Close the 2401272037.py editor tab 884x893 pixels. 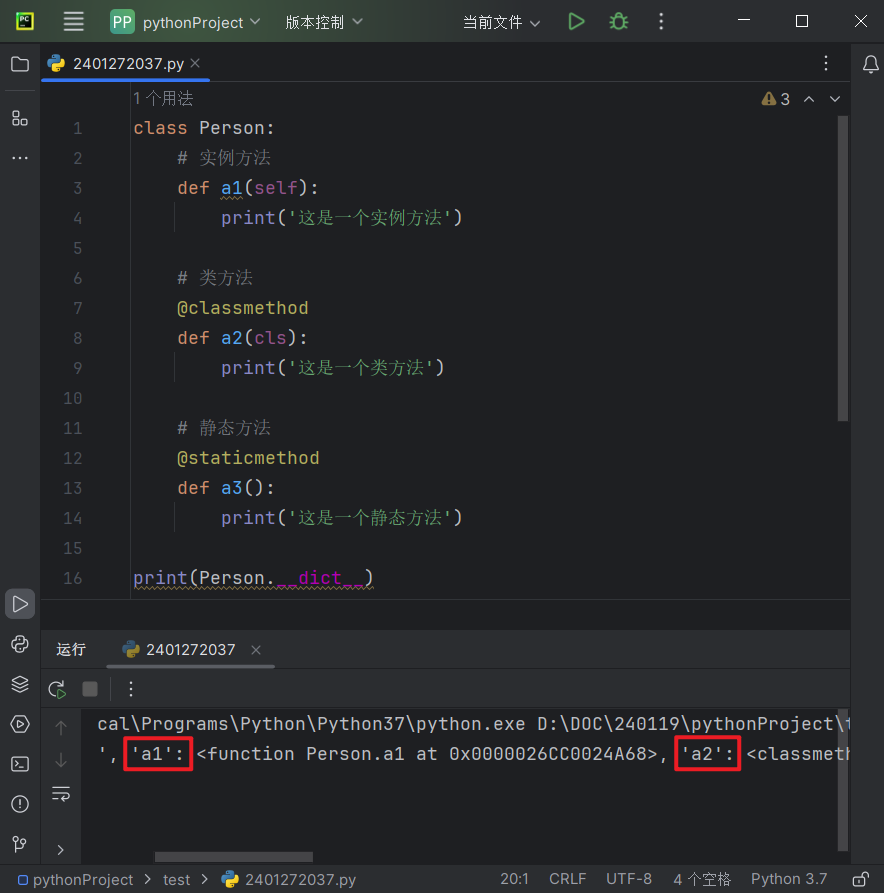click(195, 63)
